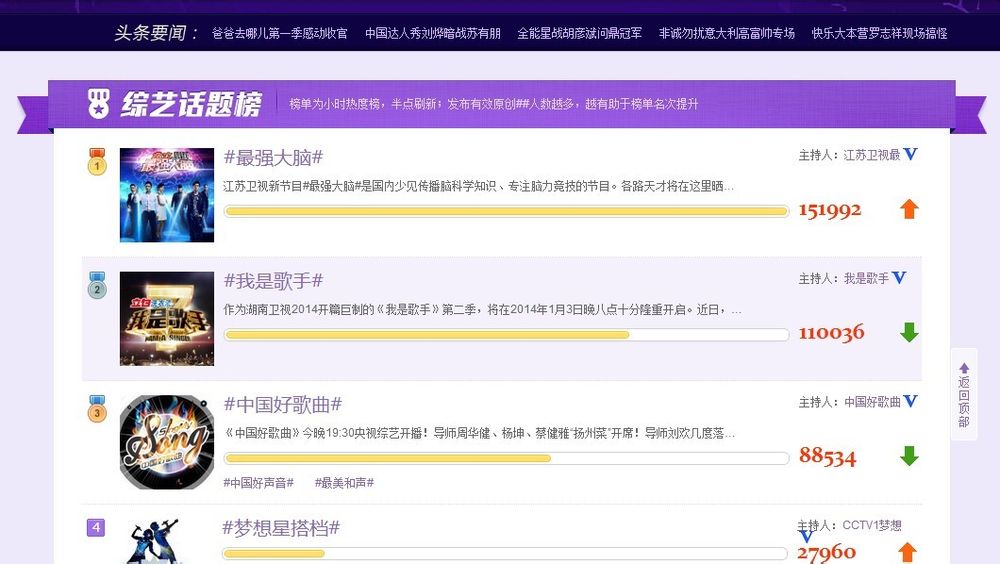Click orange up arrow beside 151992
The width and height of the screenshot is (1000, 564).
[x=909, y=209]
